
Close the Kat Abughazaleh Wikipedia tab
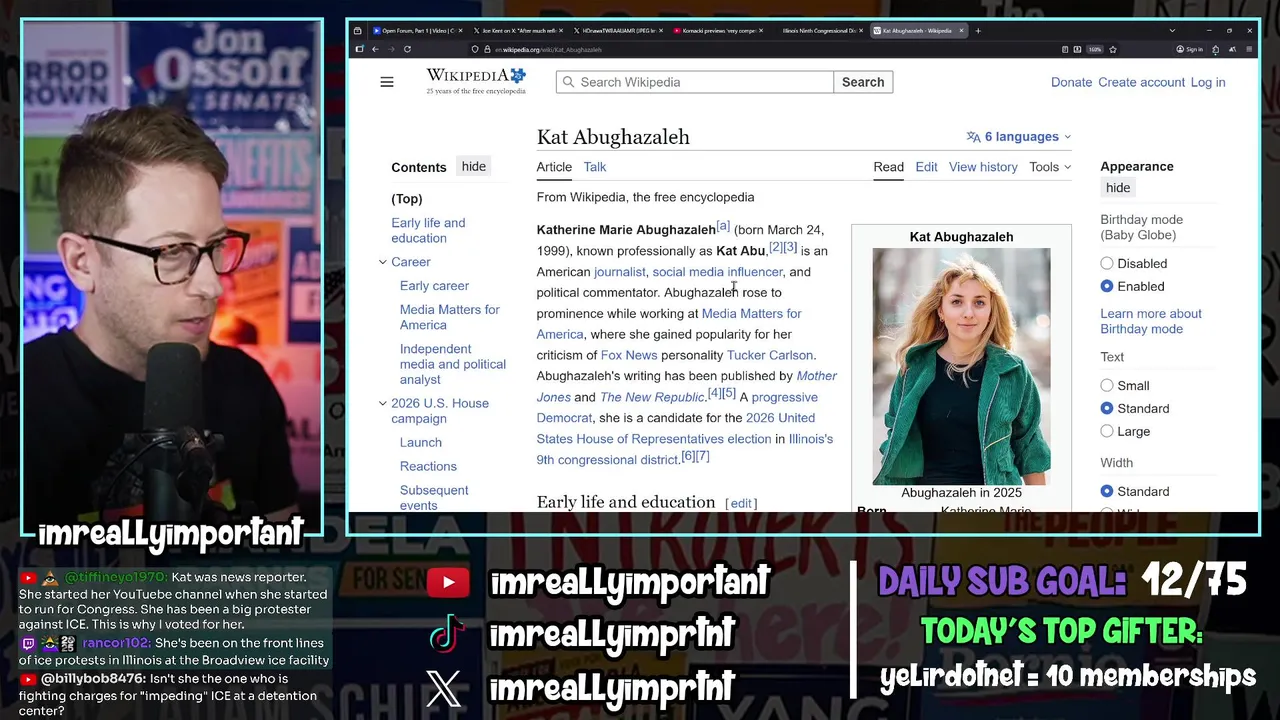coord(961,30)
